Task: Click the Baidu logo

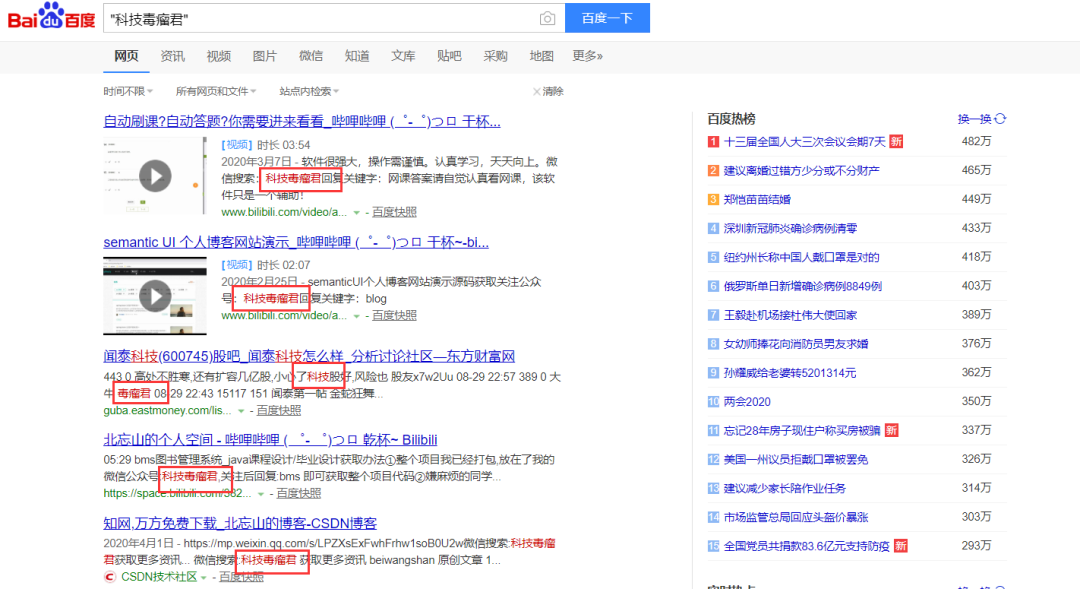Action: click(x=51, y=17)
